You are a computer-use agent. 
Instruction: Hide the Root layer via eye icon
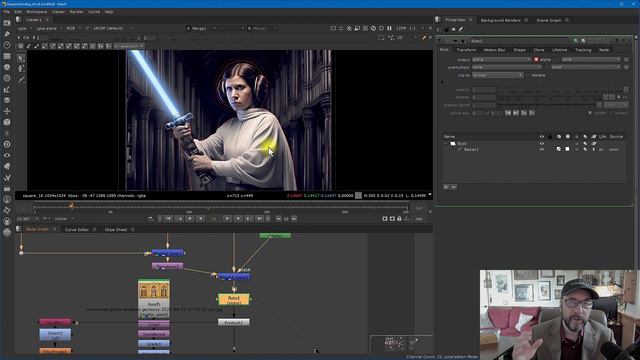tap(542, 144)
